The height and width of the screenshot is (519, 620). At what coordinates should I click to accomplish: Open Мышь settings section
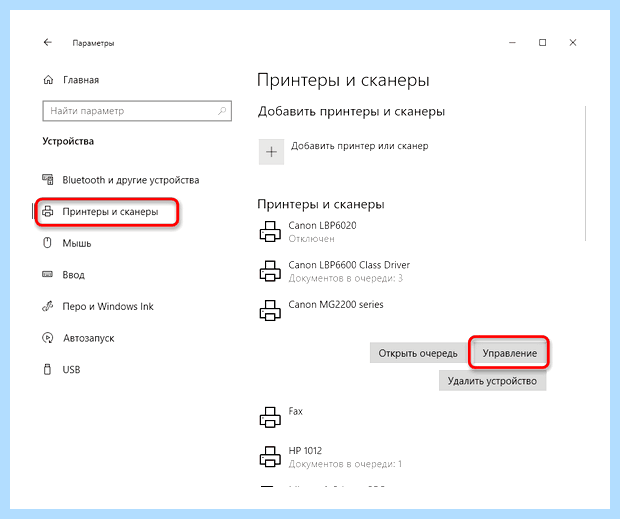pos(77,243)
